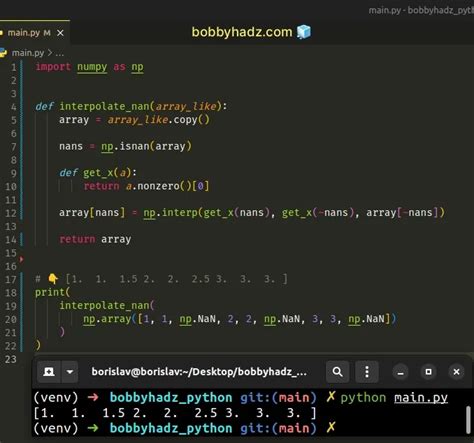
Task: Click the terminal vertical scrollbar
Action: (468, 420)
